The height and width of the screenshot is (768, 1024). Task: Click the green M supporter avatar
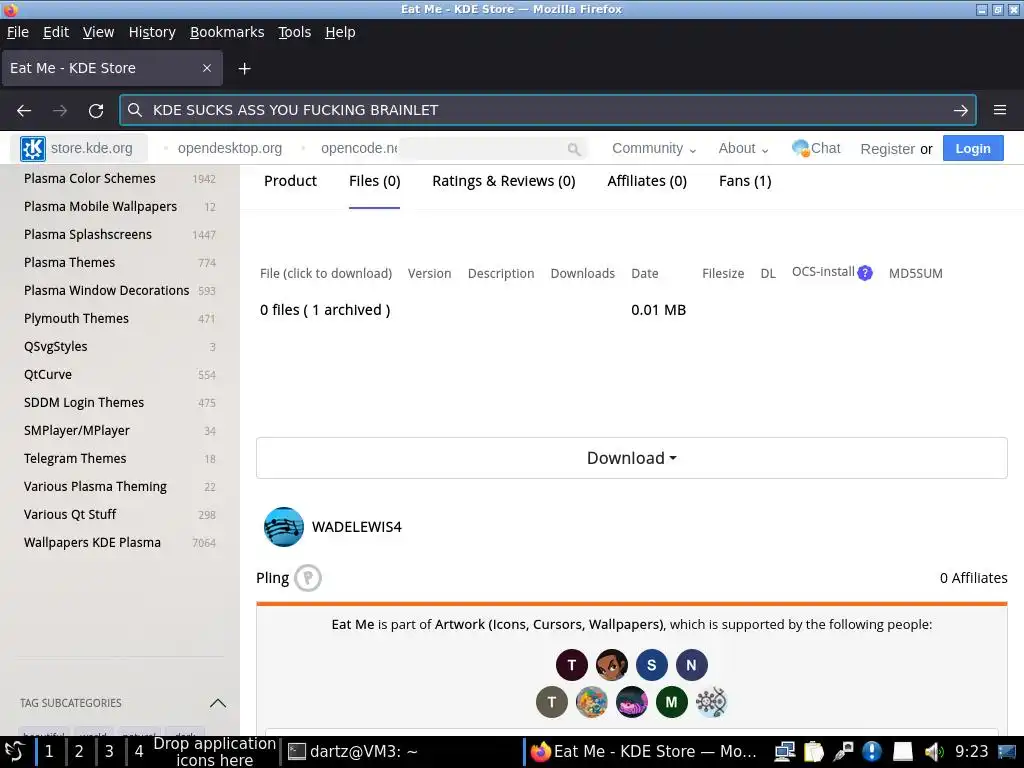[671, 702]
